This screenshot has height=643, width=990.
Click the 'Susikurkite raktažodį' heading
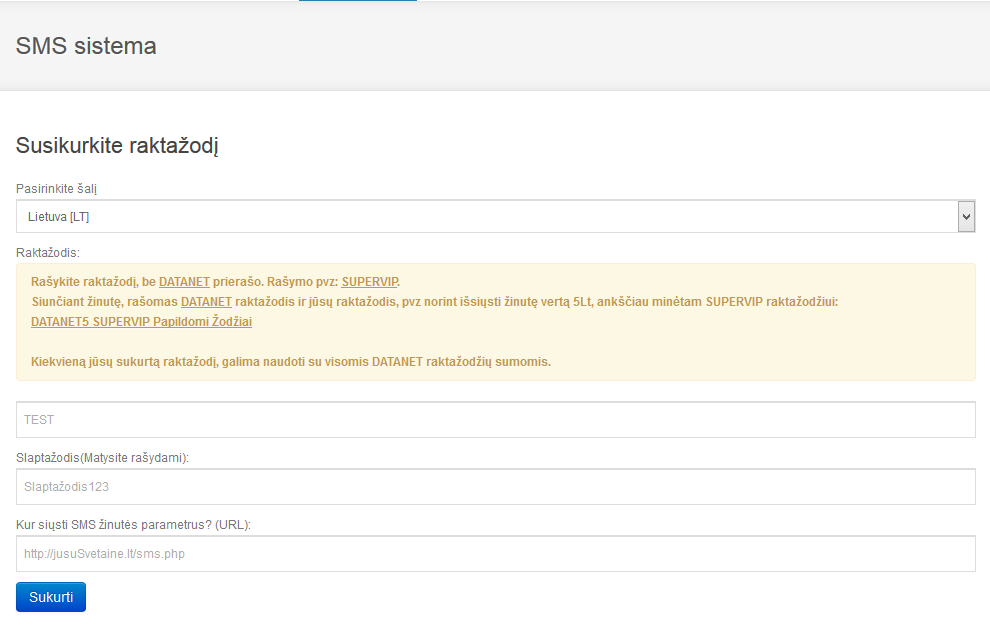[117, 145]
